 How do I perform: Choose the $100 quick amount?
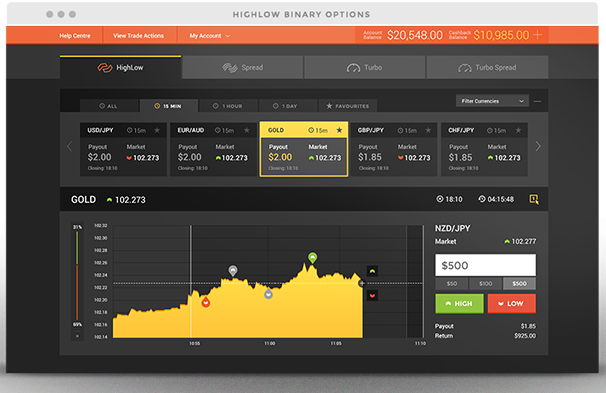(x=486, y=284)
